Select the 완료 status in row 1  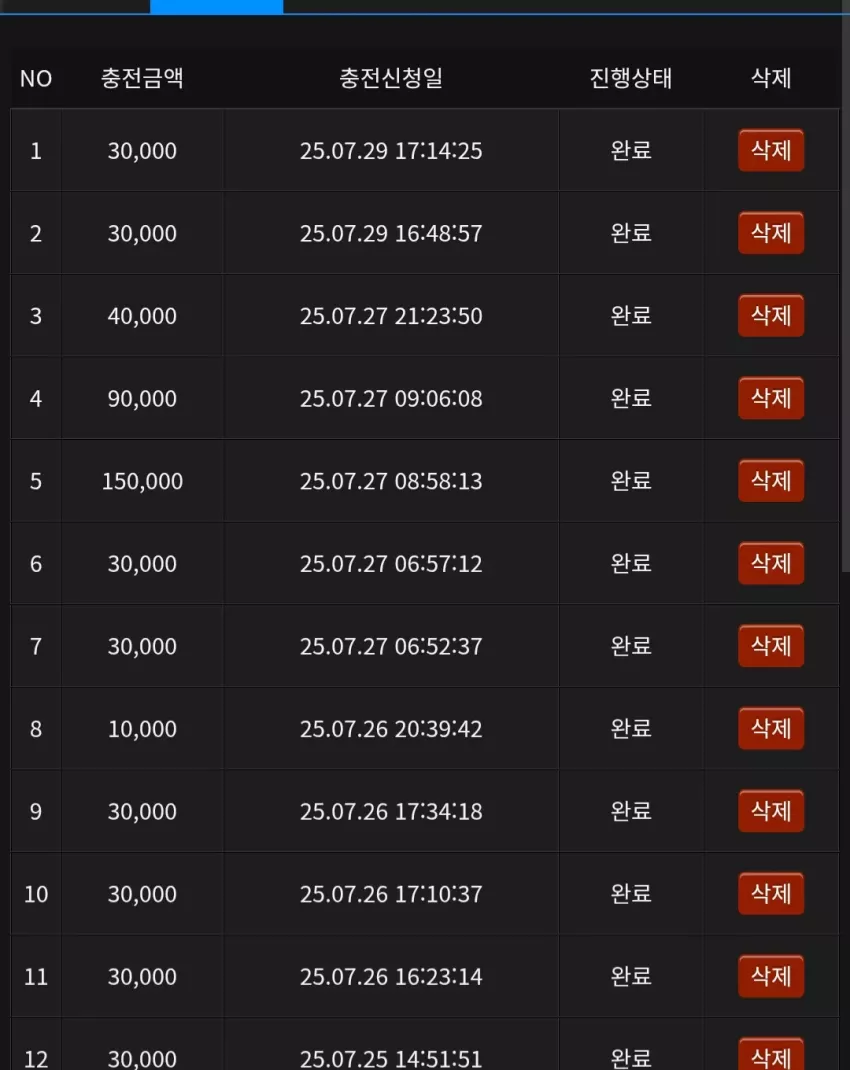630,150
